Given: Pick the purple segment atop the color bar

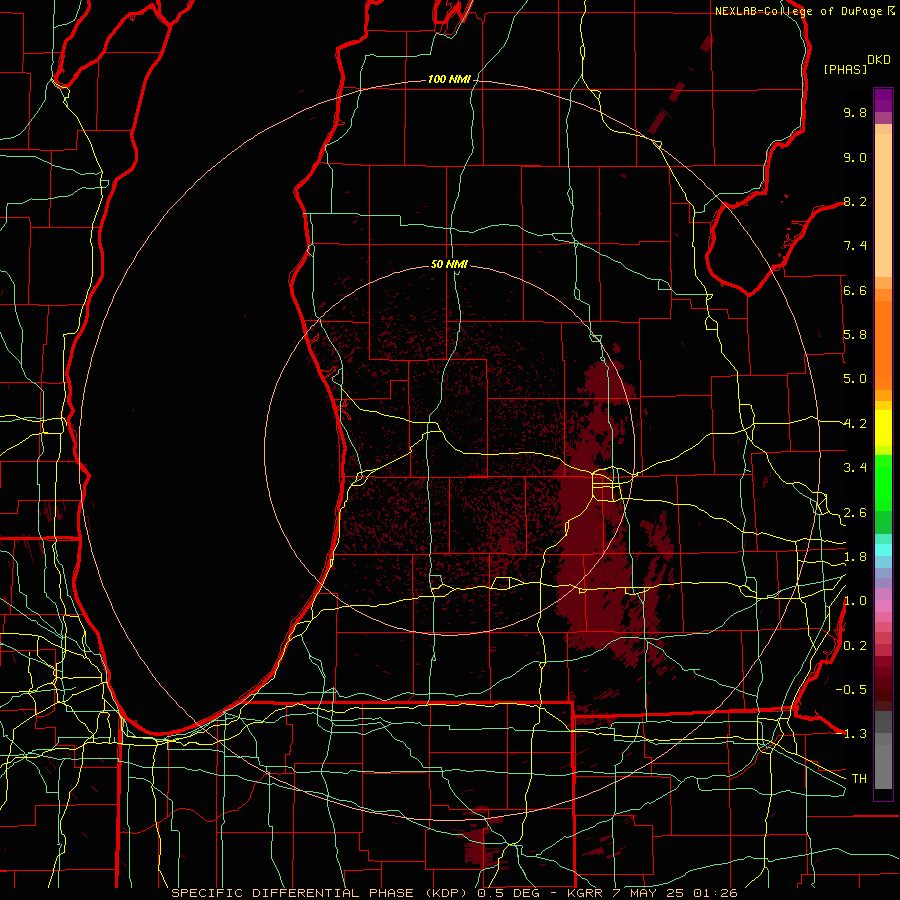Looking at the screenshot, I should [x=883, y=100].
